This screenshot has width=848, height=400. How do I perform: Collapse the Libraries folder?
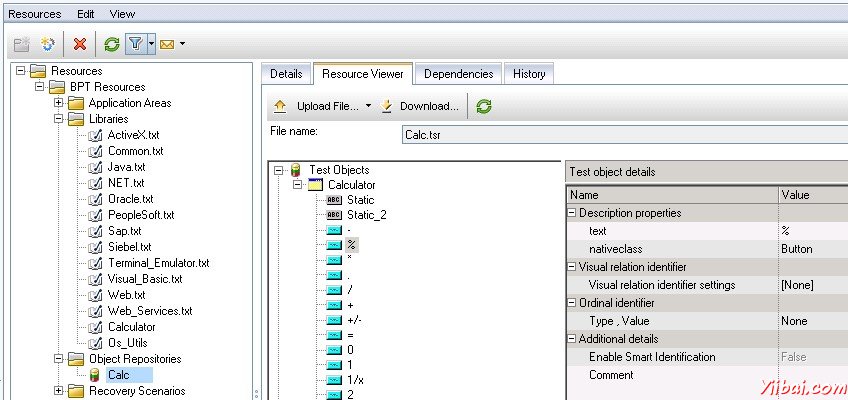pyautogui.click(x=58, y=119)
